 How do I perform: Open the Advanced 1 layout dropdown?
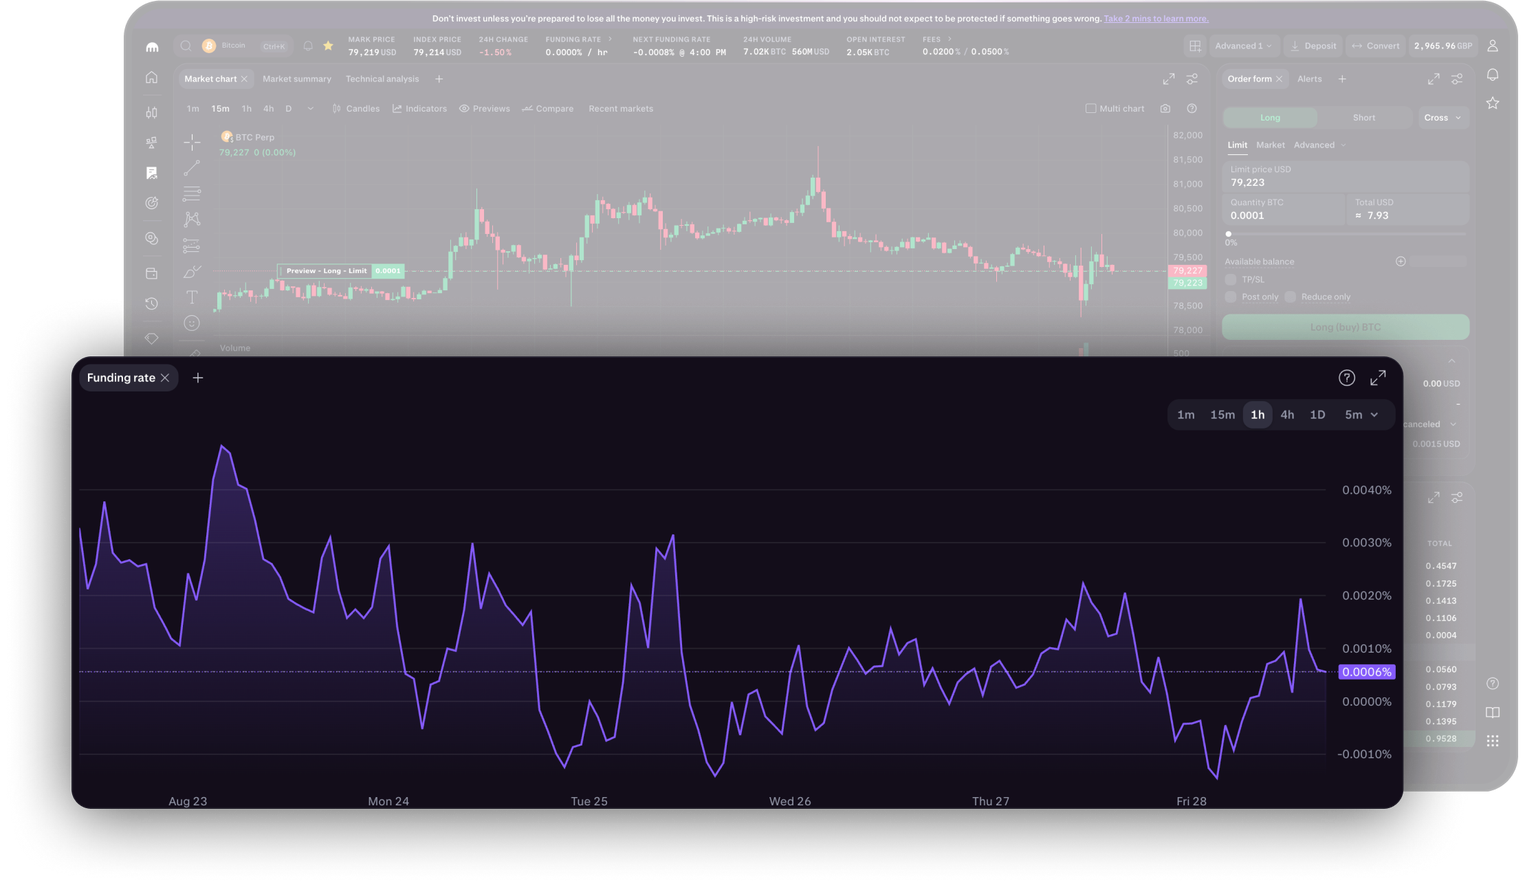click(1244, 46)
